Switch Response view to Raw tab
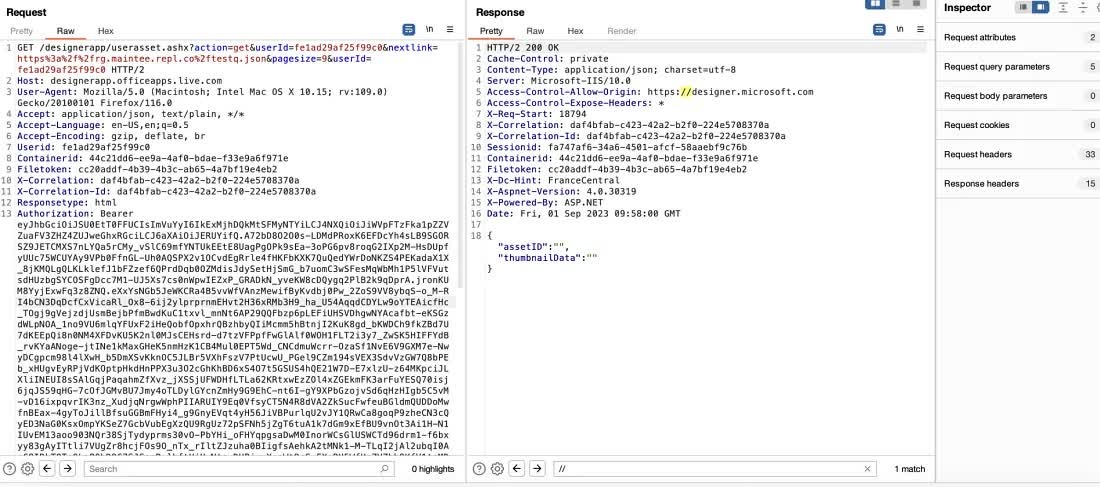 (x=535, y=31)
